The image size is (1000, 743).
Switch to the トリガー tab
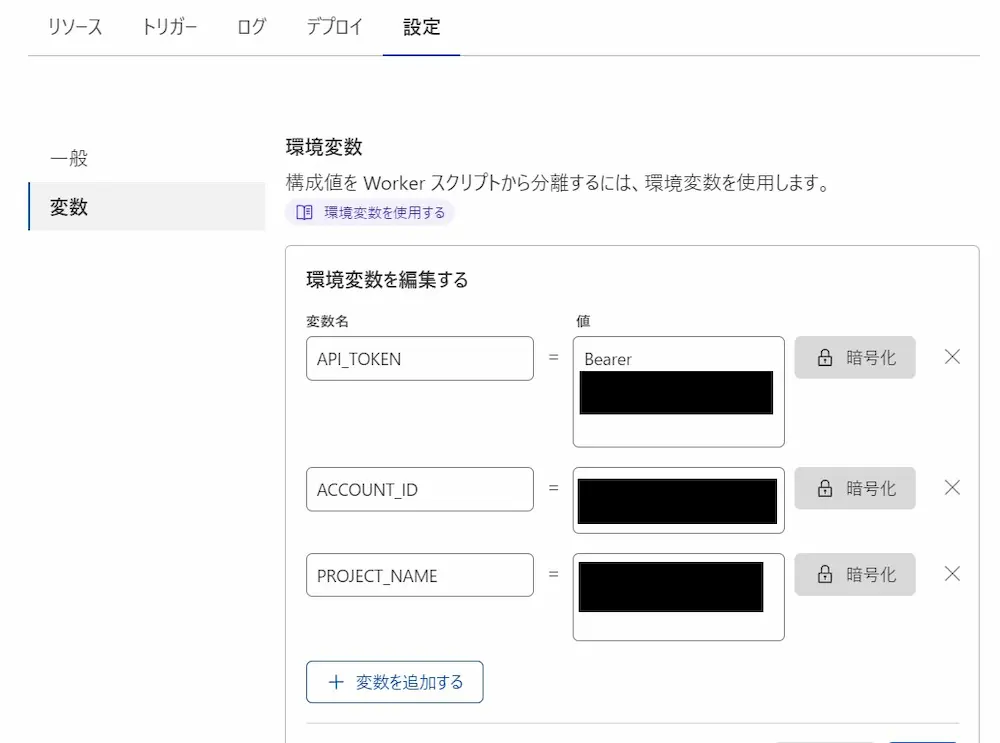pyautogui.click(x=169, y=27)
